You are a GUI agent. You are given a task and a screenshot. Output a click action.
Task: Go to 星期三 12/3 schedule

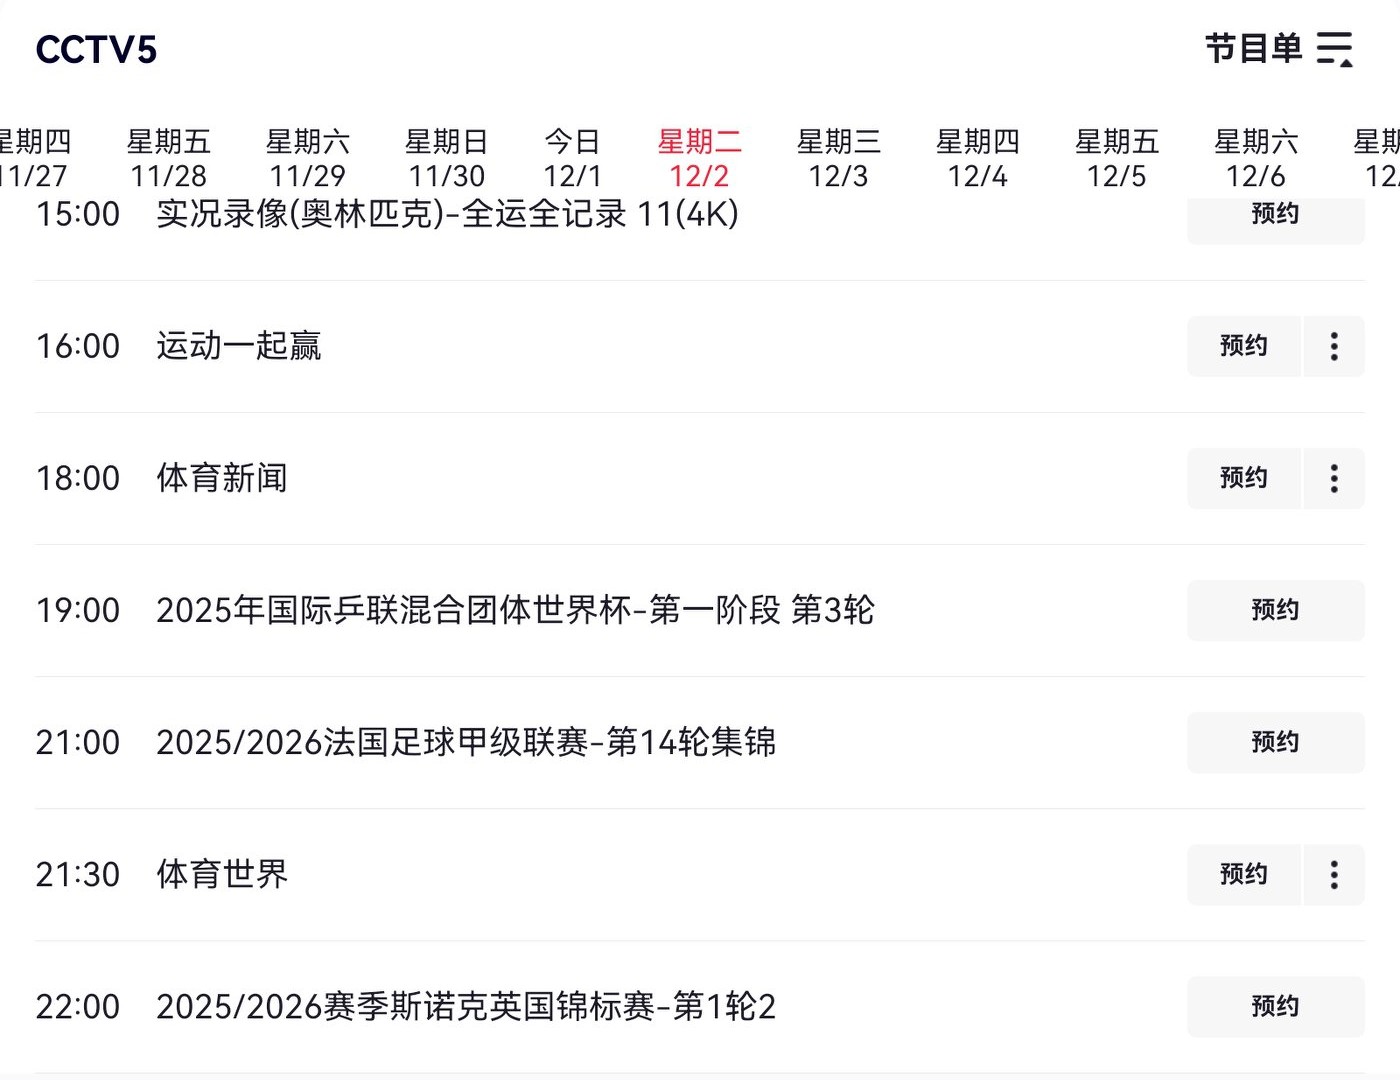coord(838,158)
